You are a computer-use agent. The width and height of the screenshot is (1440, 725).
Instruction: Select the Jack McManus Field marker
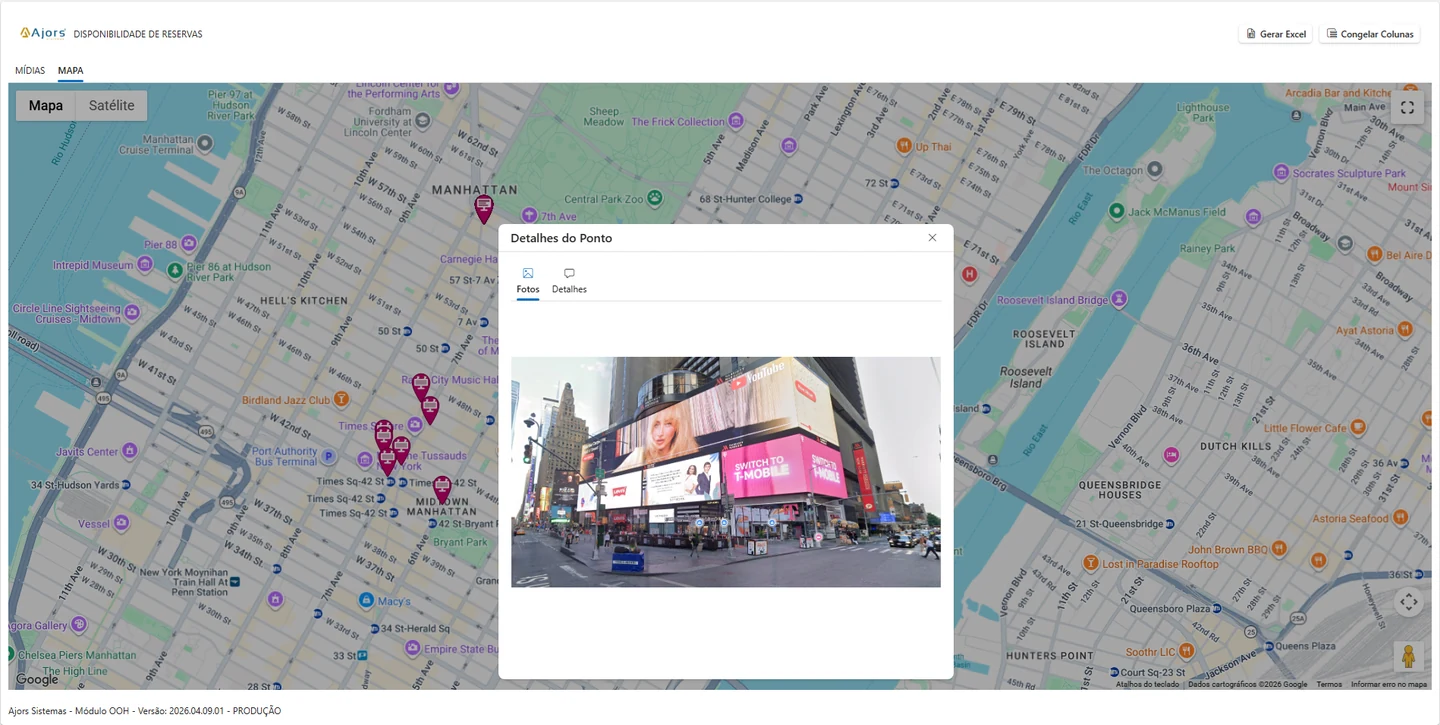click(x=1117, y=211)
